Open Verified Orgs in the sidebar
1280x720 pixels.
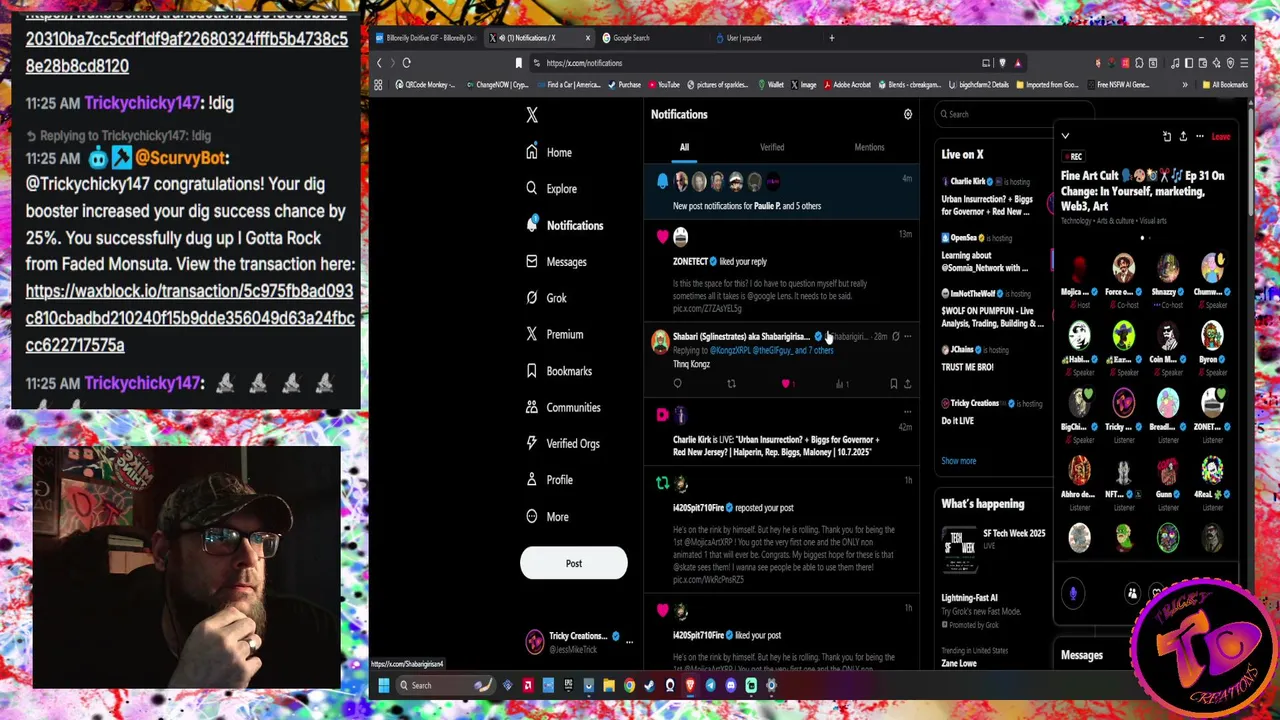coord(562,443)
